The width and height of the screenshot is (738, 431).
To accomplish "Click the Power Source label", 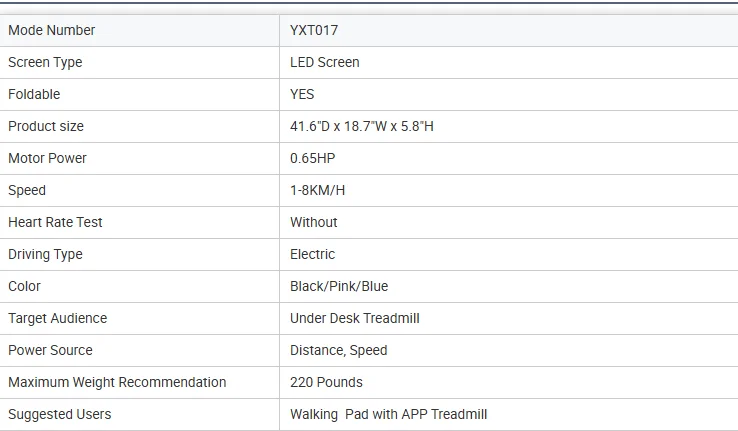I will (50, 350).
